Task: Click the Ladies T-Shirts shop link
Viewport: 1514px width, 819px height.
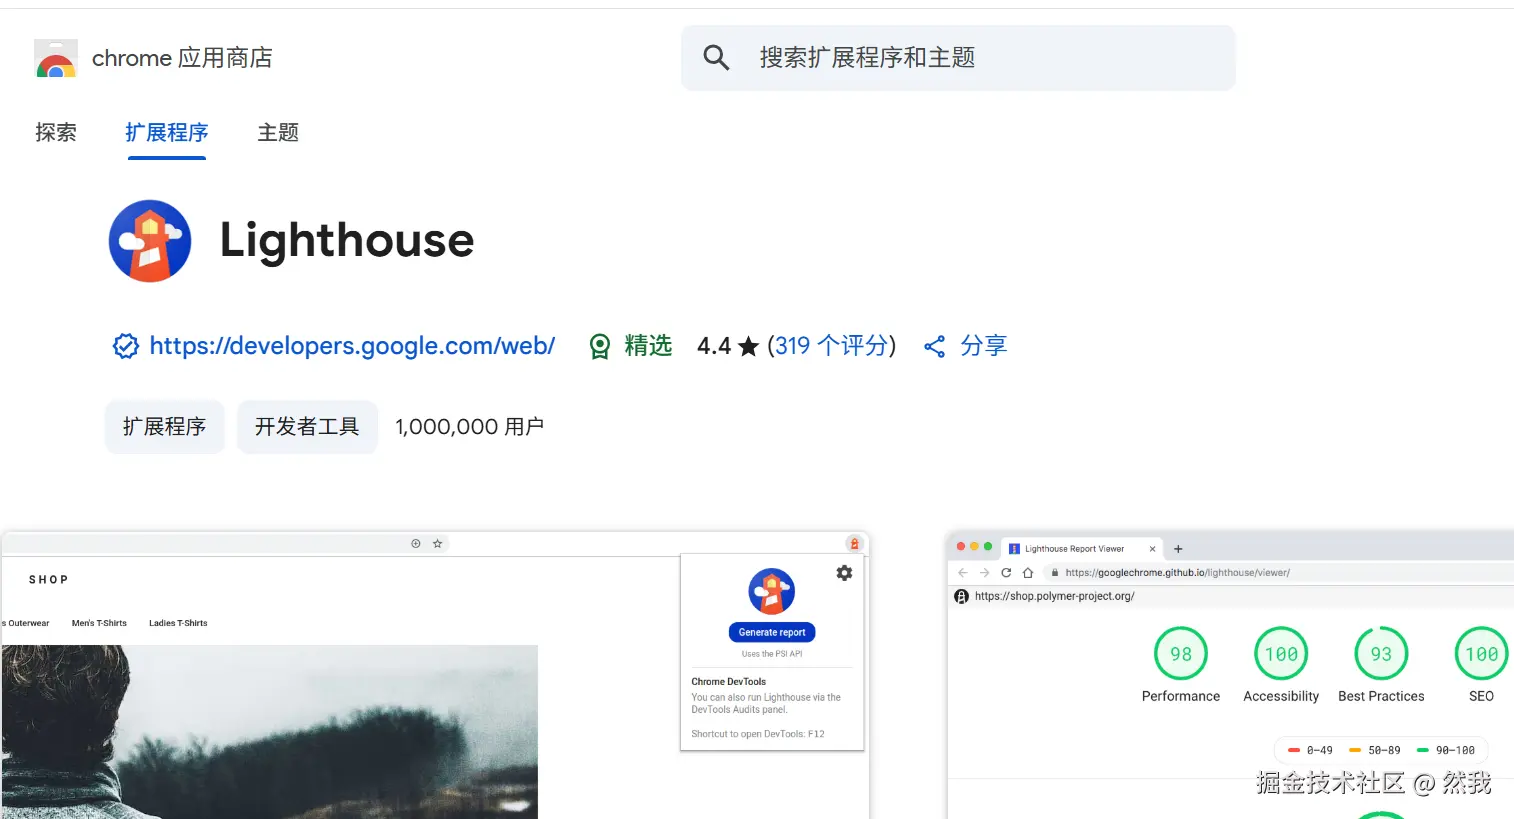Action: [178, 623]
